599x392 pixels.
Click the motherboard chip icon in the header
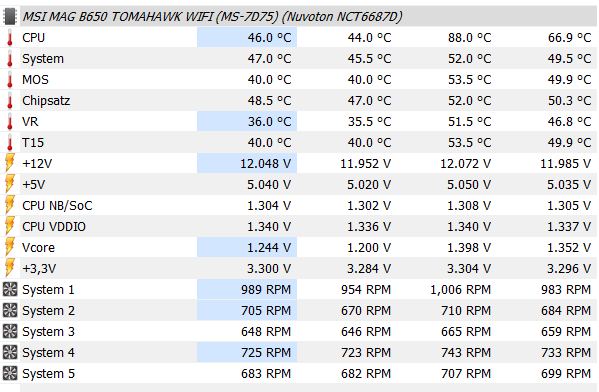pos(10,16)
